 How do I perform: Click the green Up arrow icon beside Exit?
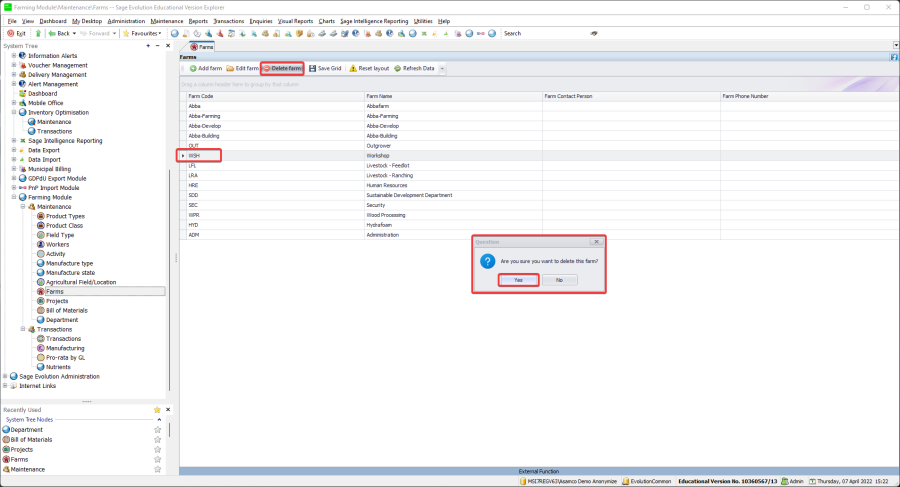(x=38, y=33)
